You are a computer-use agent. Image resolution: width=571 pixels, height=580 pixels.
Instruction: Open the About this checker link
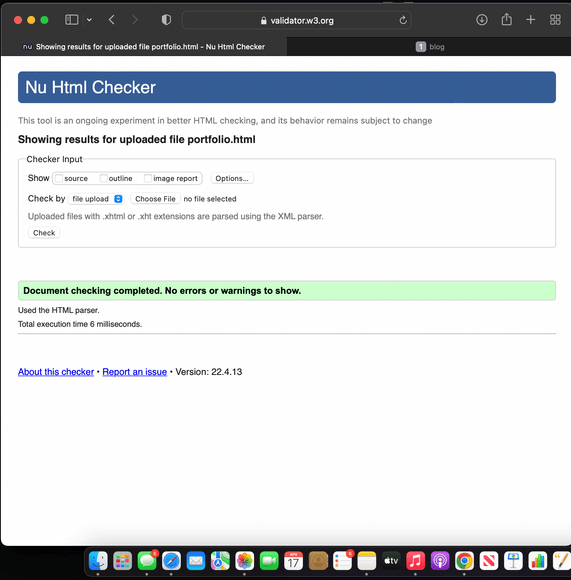click(x=56, y=372)
